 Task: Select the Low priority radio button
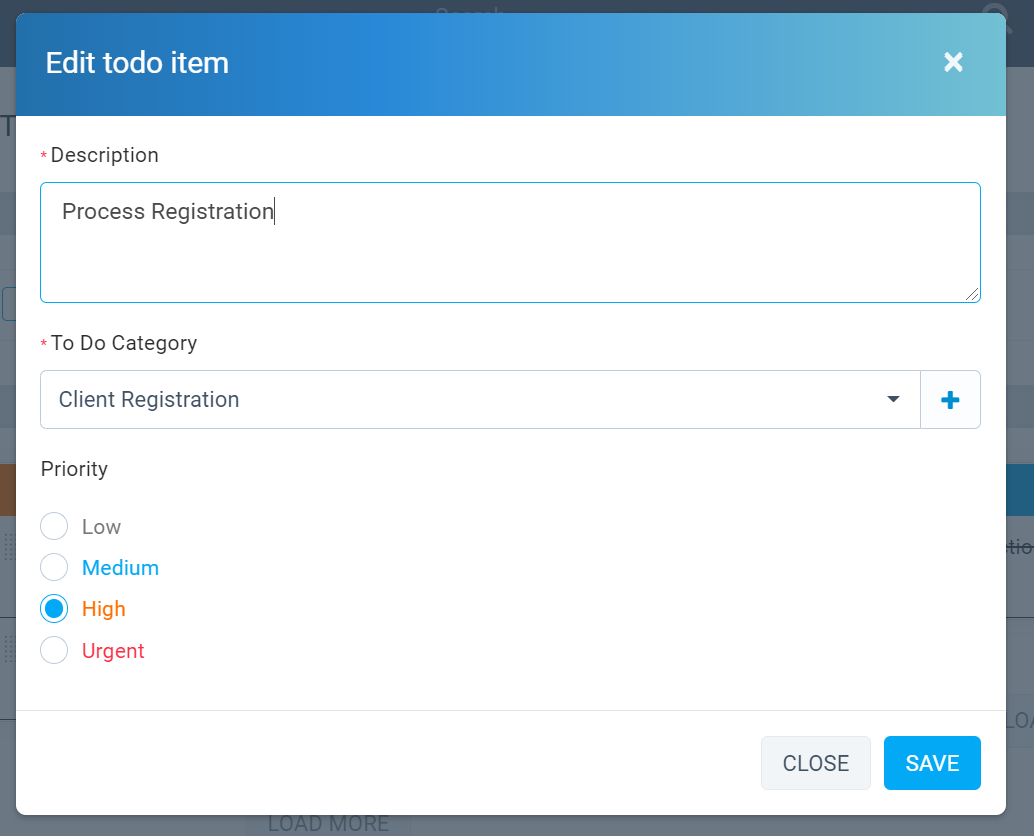[54, 527]
